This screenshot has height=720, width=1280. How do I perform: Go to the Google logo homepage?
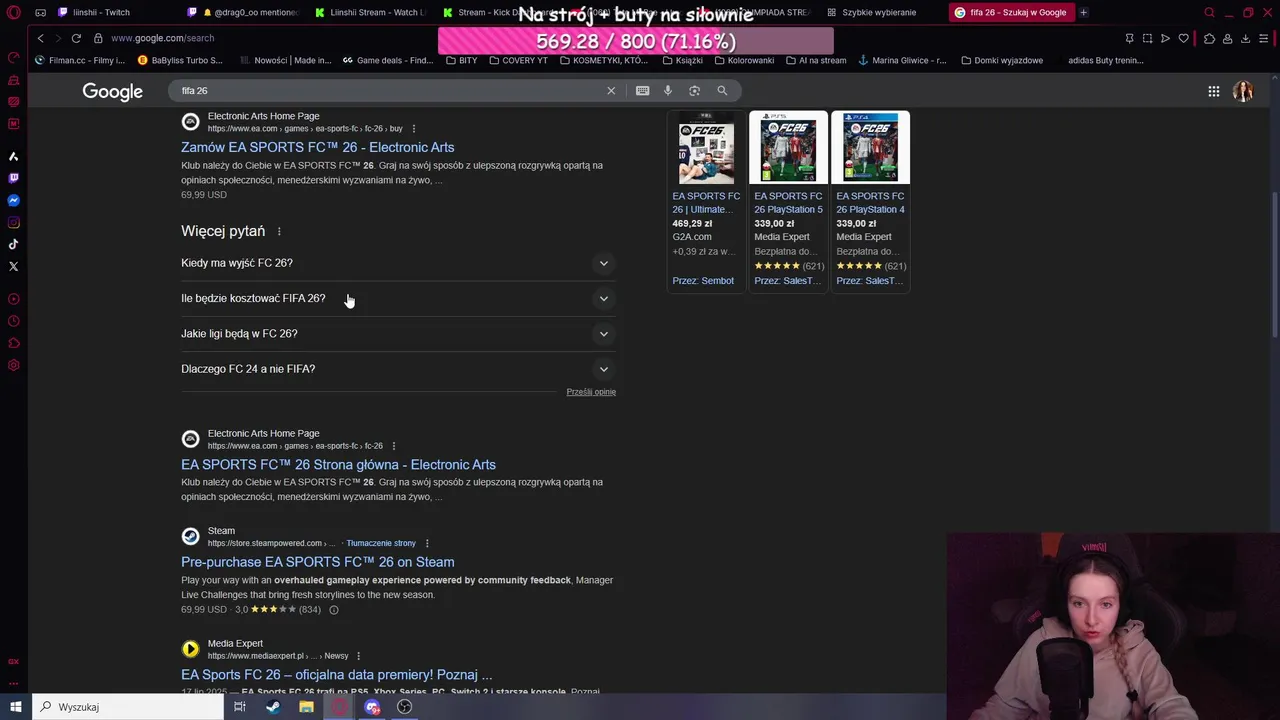(112, 91)
